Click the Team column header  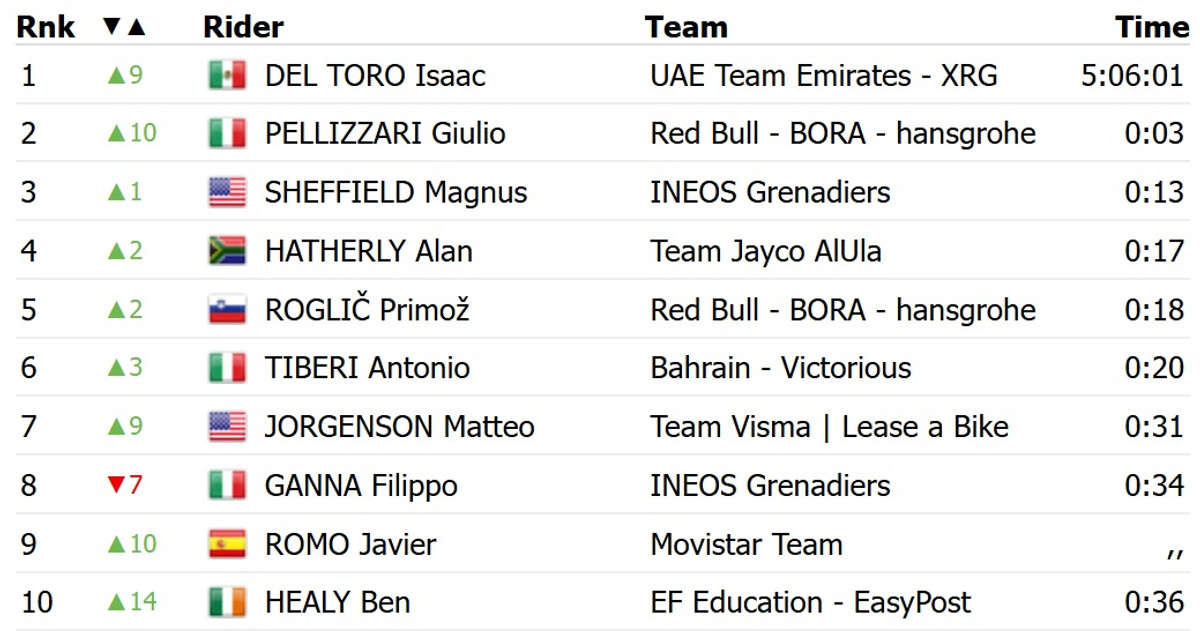click(686, 27)
